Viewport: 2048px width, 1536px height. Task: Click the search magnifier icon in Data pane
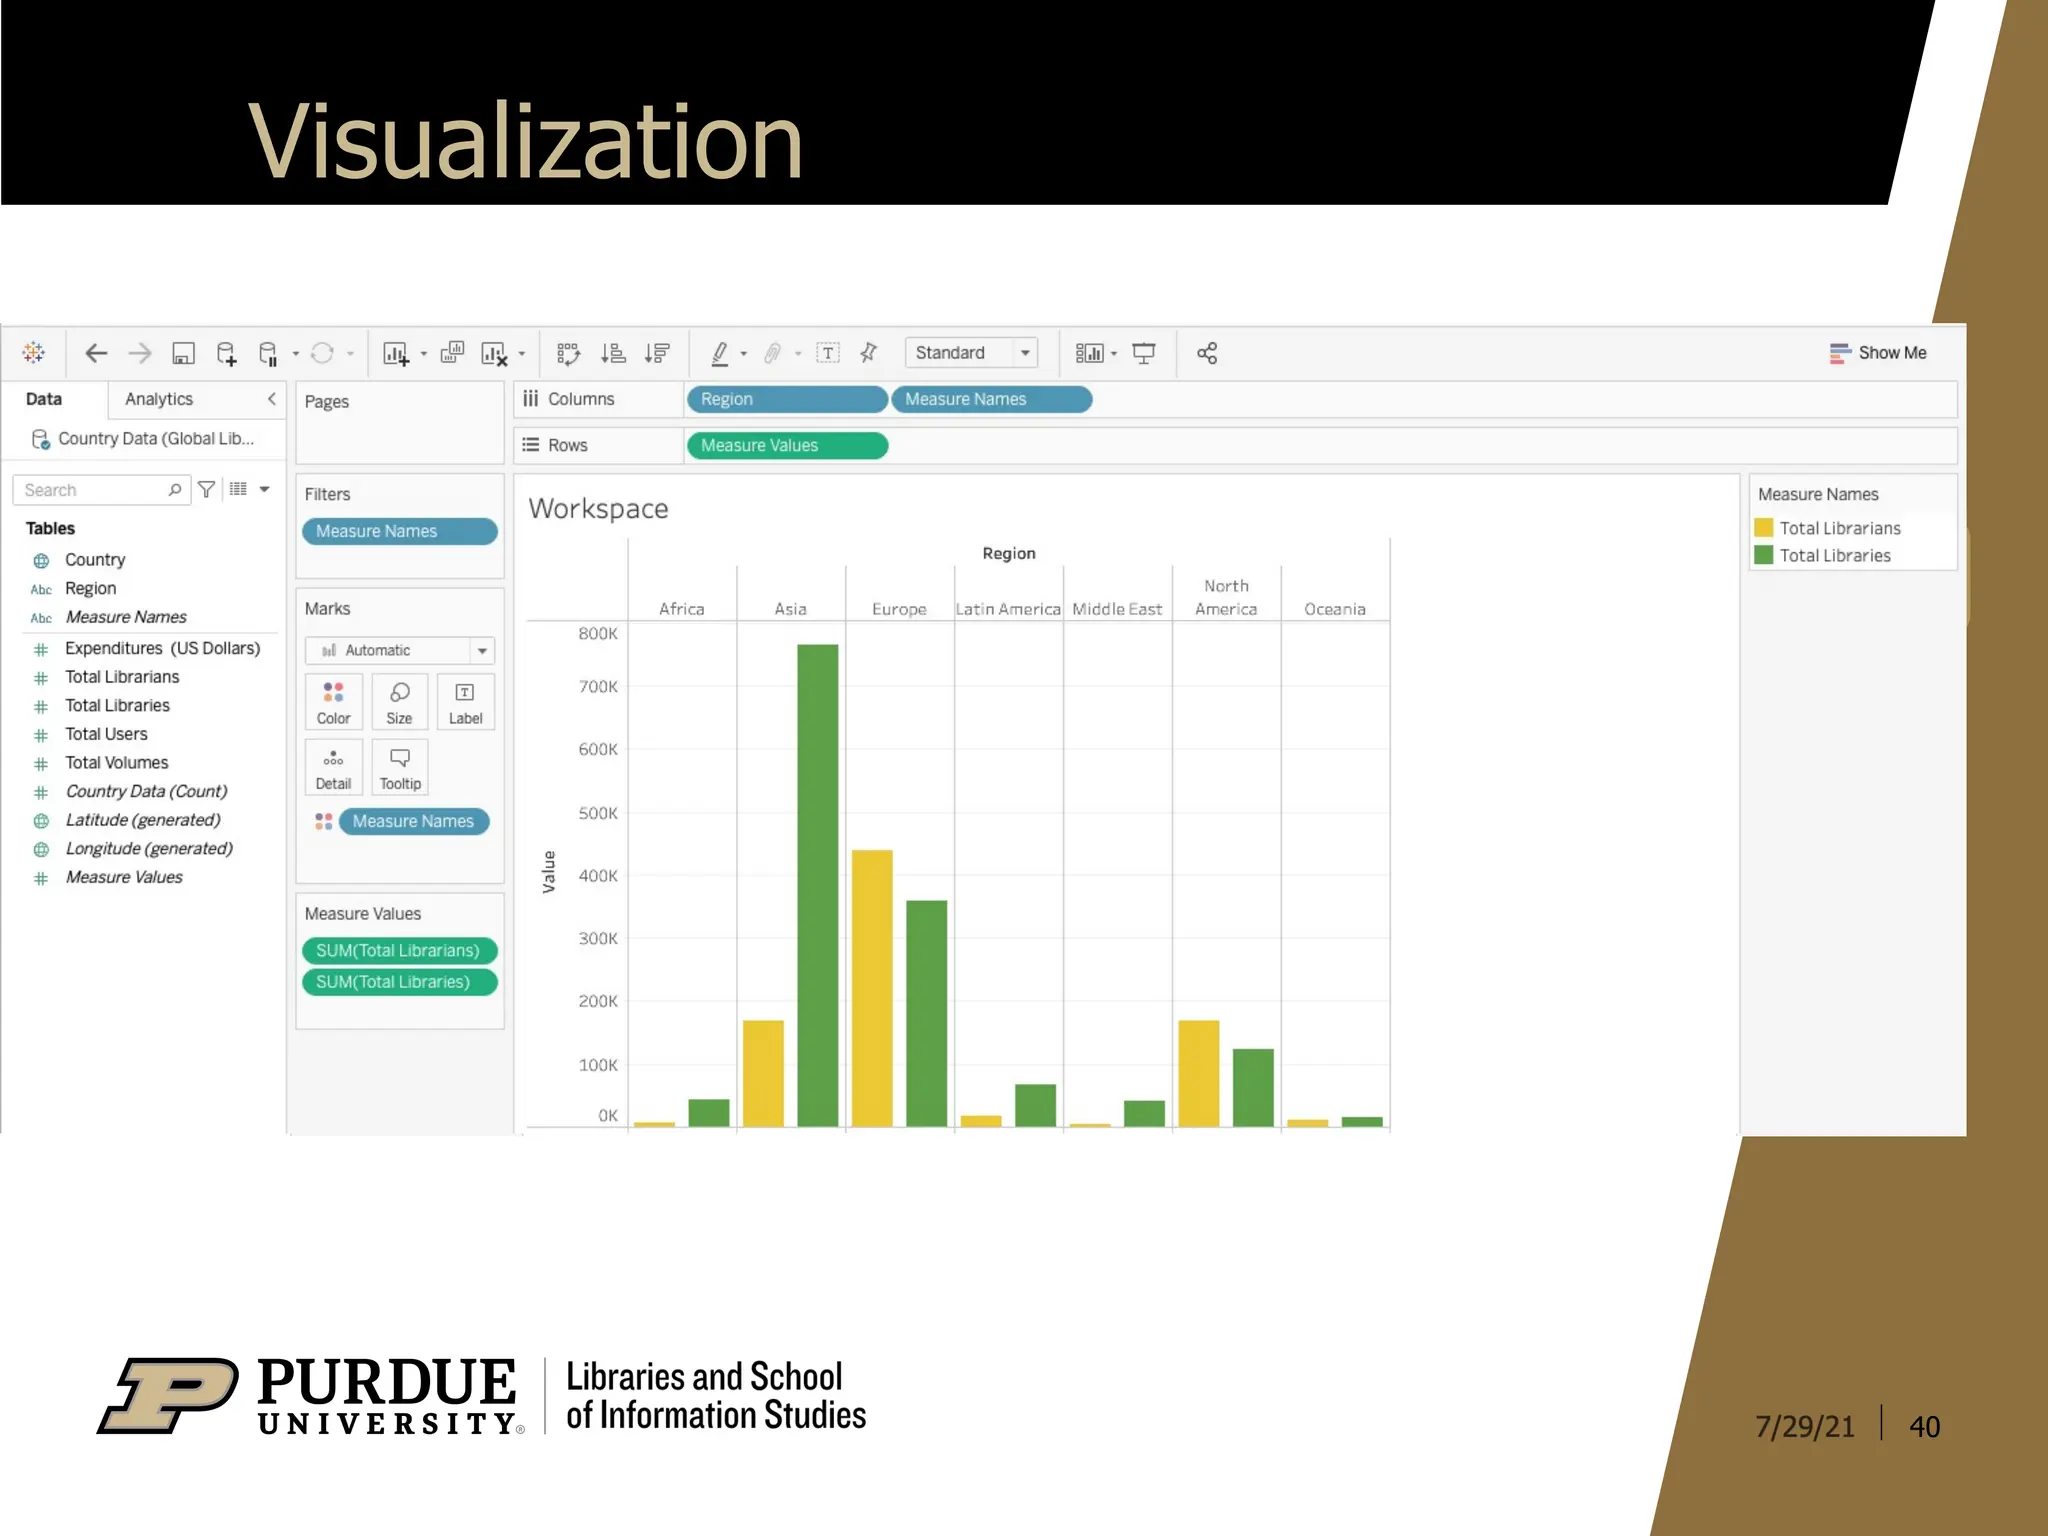(175, 490)
